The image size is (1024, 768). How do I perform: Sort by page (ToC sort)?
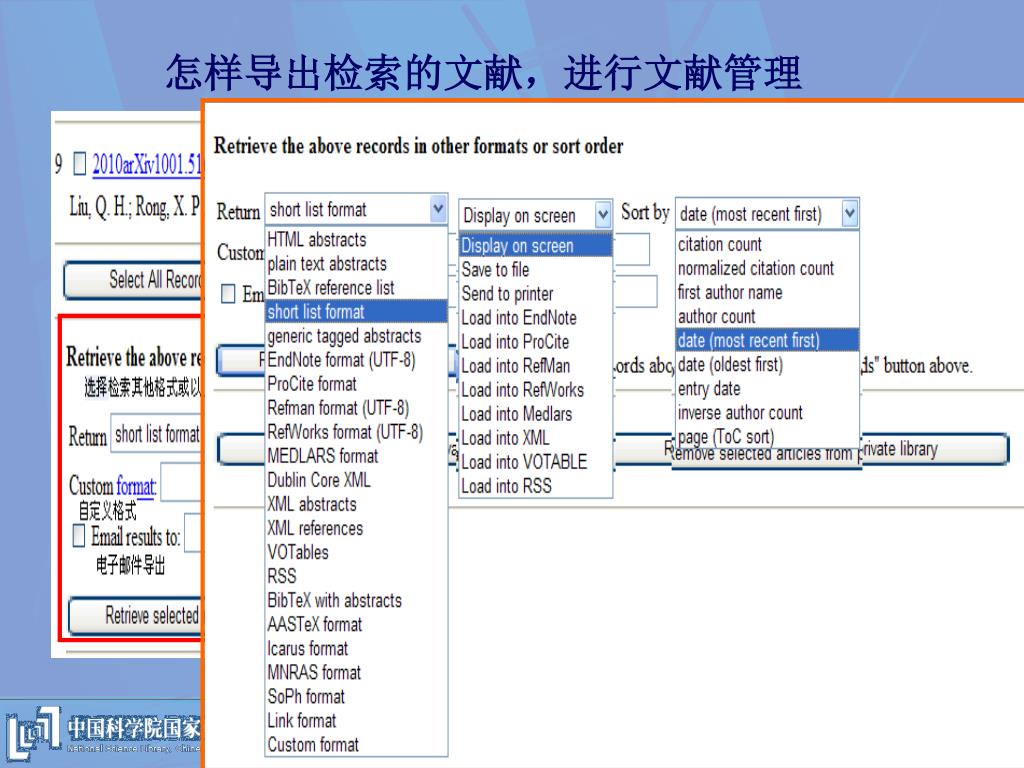click(767, 437)
